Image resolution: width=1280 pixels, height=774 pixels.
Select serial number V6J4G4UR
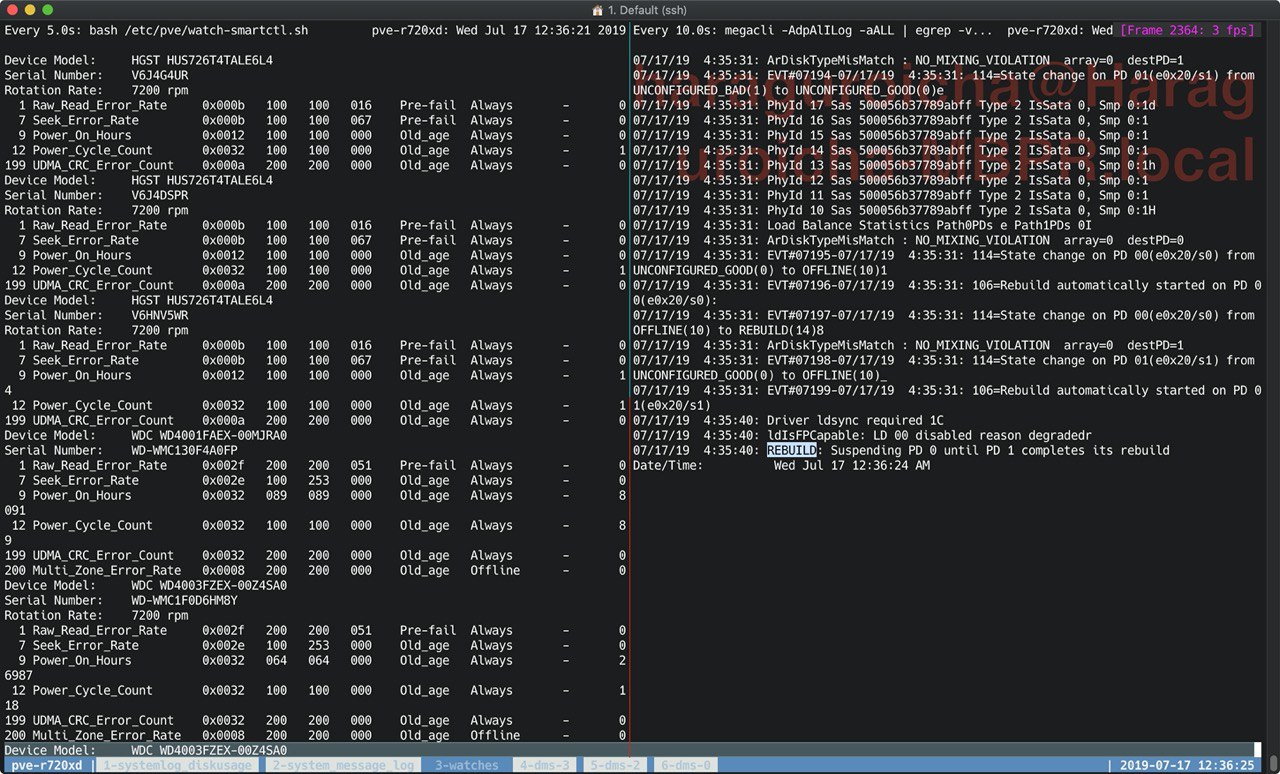[160, 75]
